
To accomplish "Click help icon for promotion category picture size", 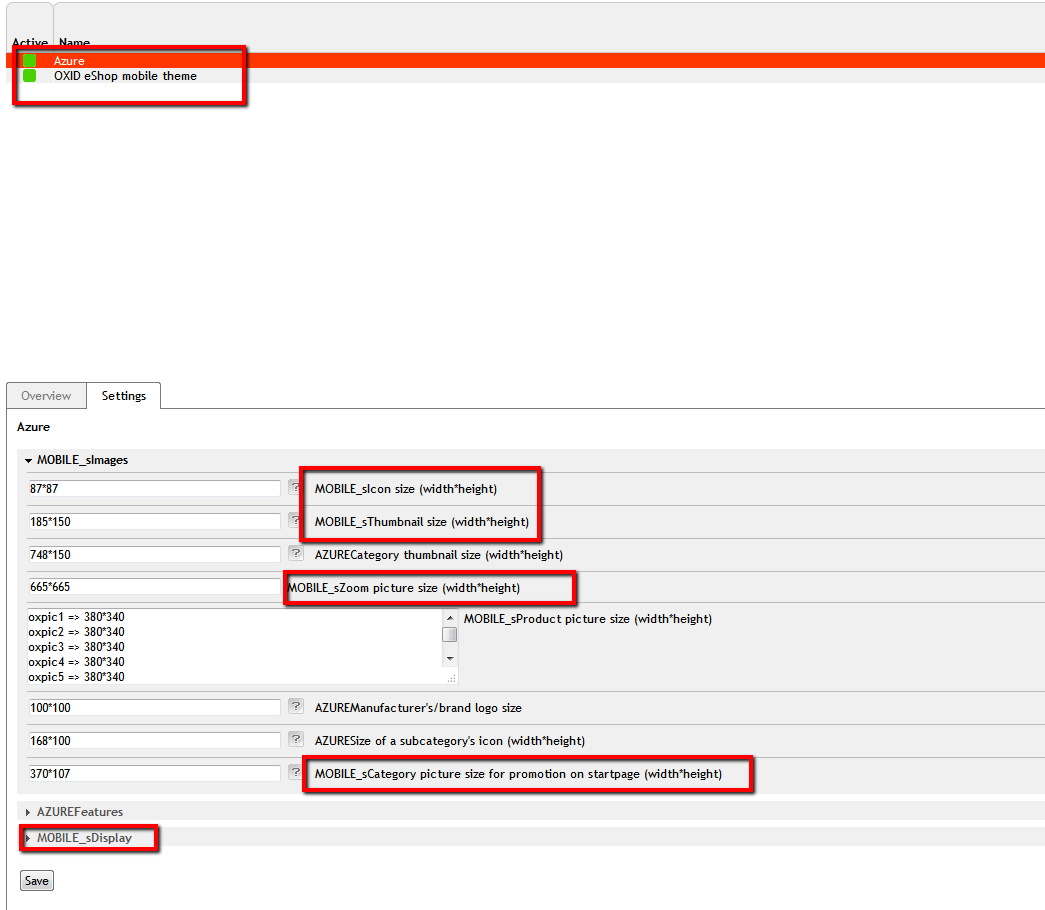I will click(x=295, y=773).
